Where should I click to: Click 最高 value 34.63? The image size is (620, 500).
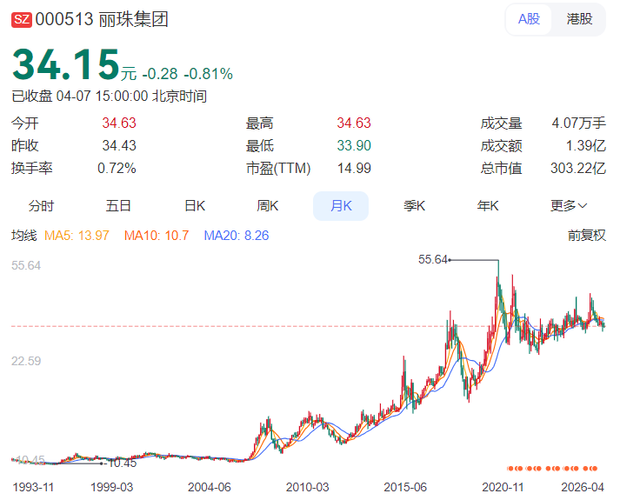point(354,123)
